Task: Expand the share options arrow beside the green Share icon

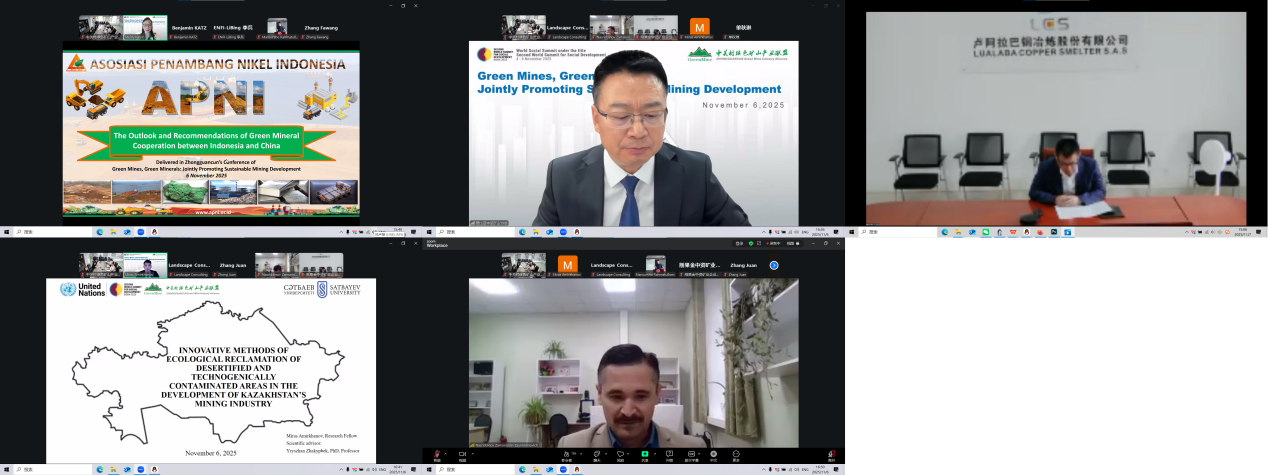Action: click(x=655, y=453)
